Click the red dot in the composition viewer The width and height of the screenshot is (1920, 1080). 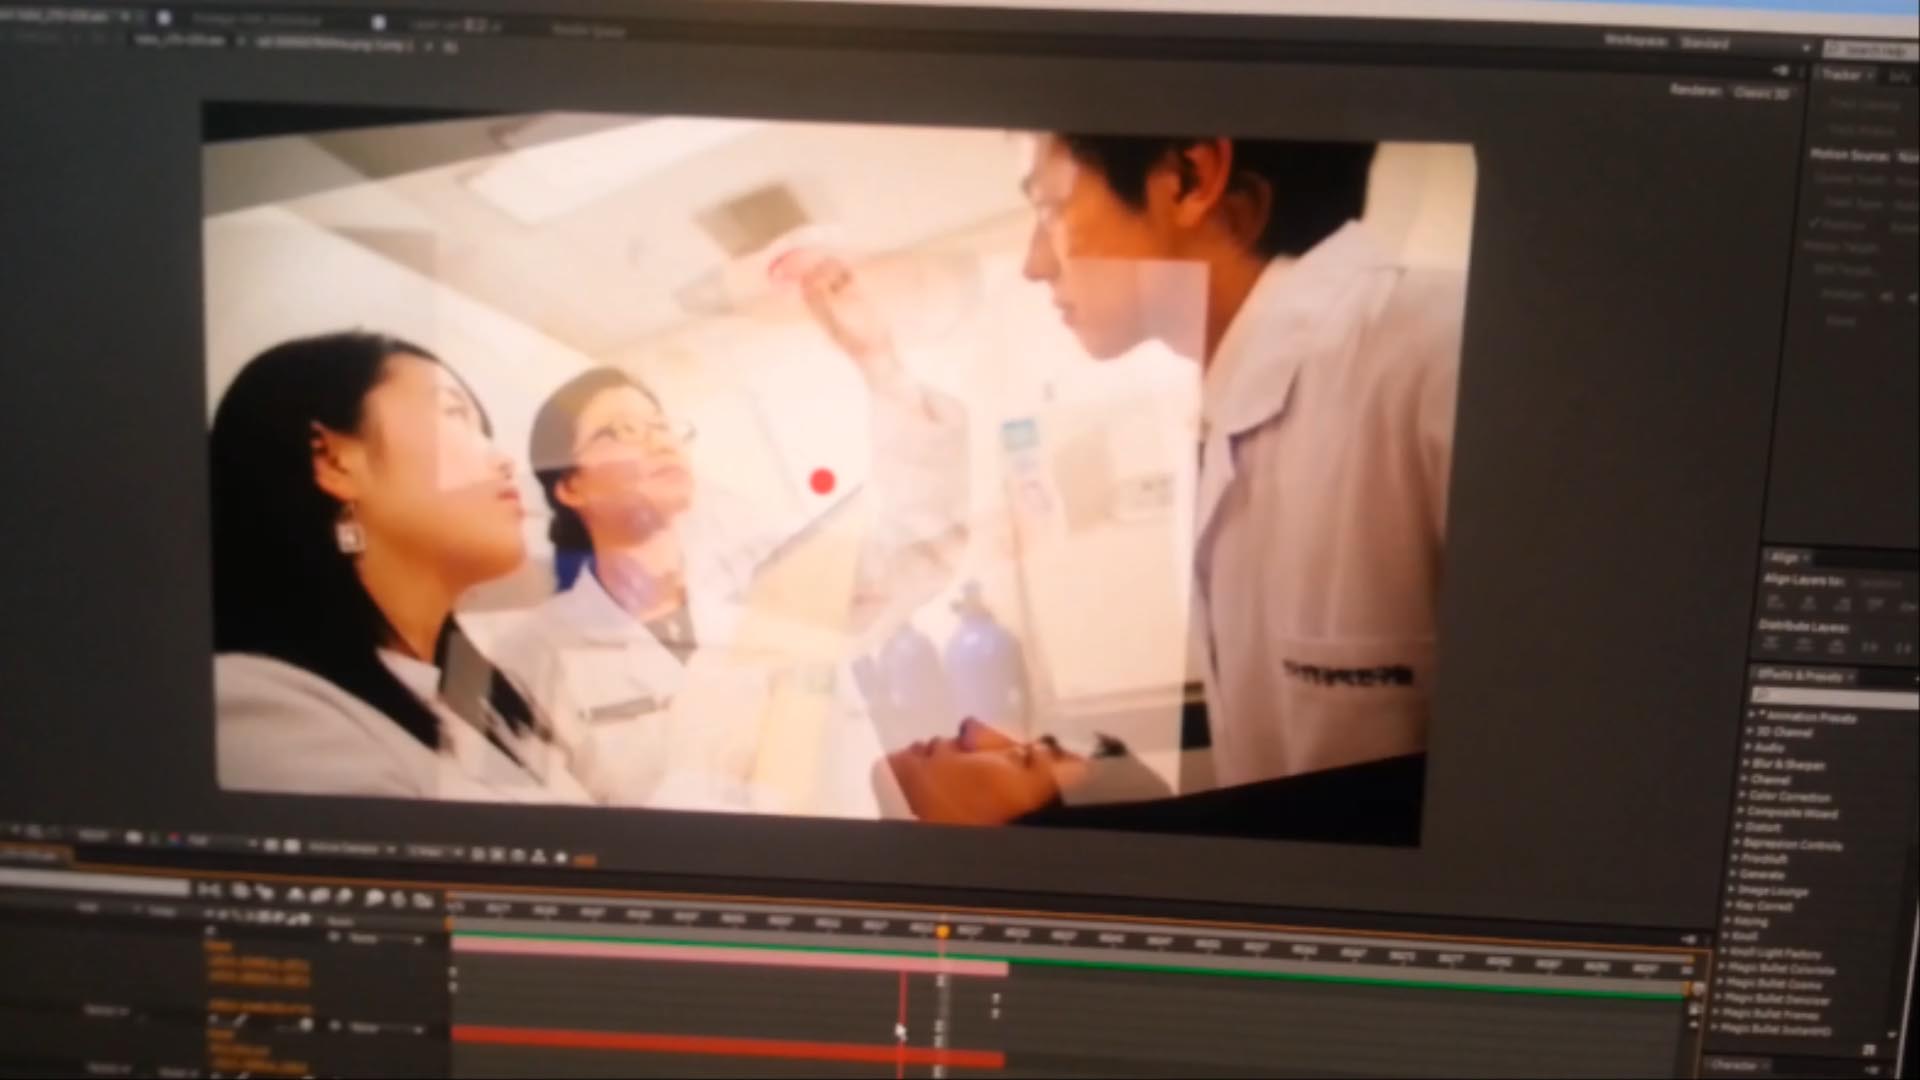822,483
